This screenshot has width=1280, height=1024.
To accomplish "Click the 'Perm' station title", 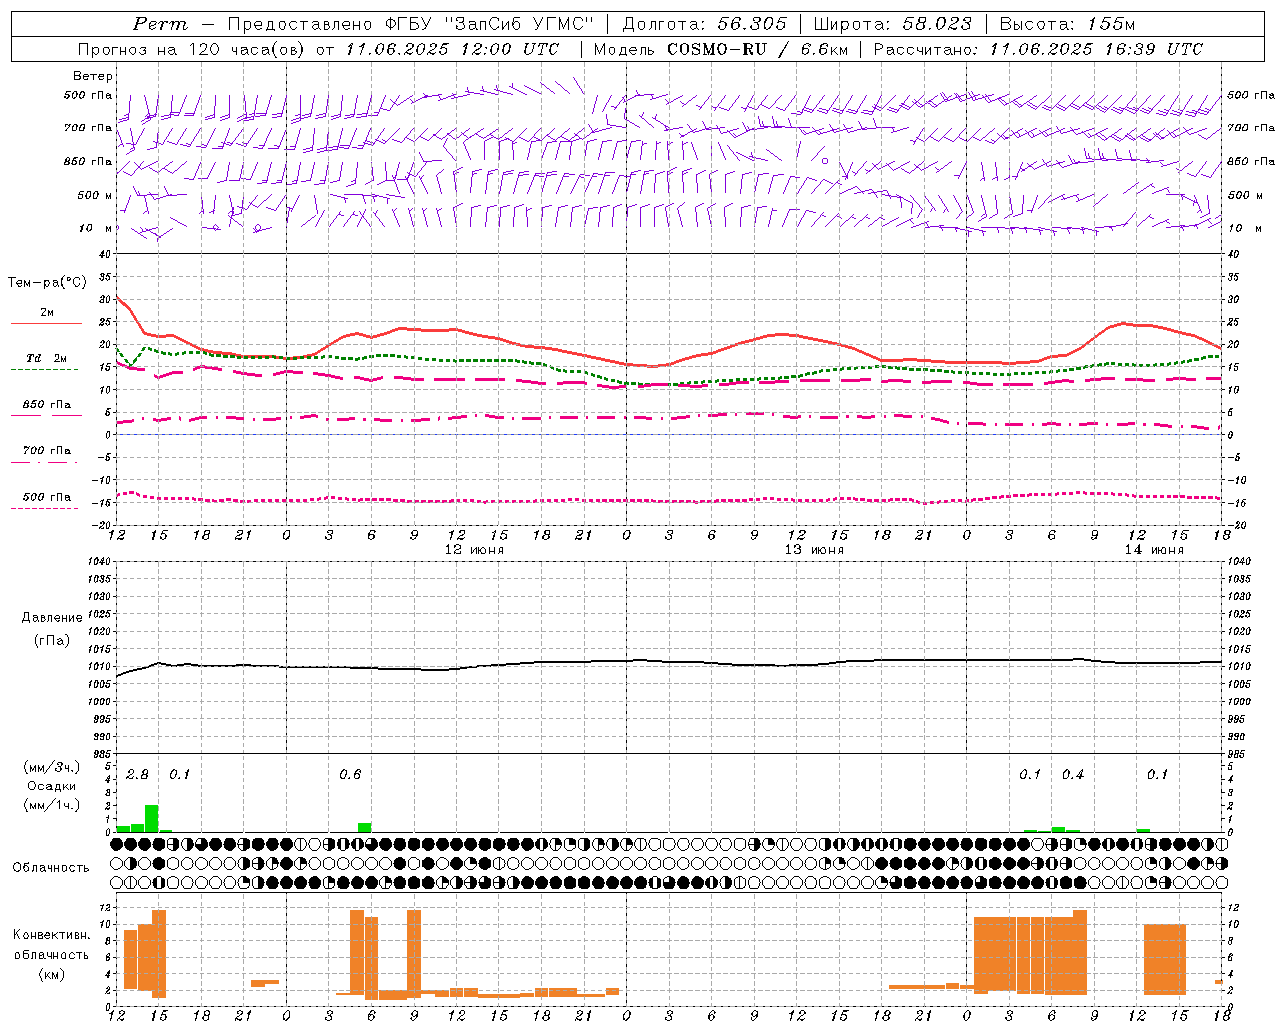I will 159,24.
